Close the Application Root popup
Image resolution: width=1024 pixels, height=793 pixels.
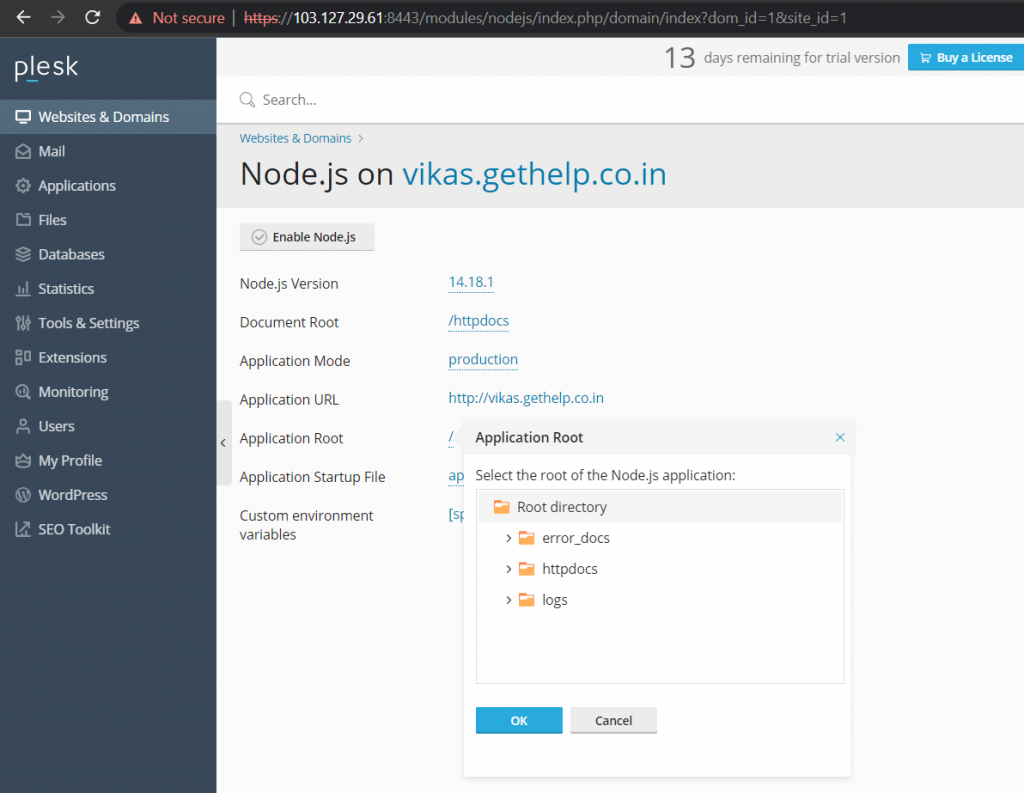(840, 438)
